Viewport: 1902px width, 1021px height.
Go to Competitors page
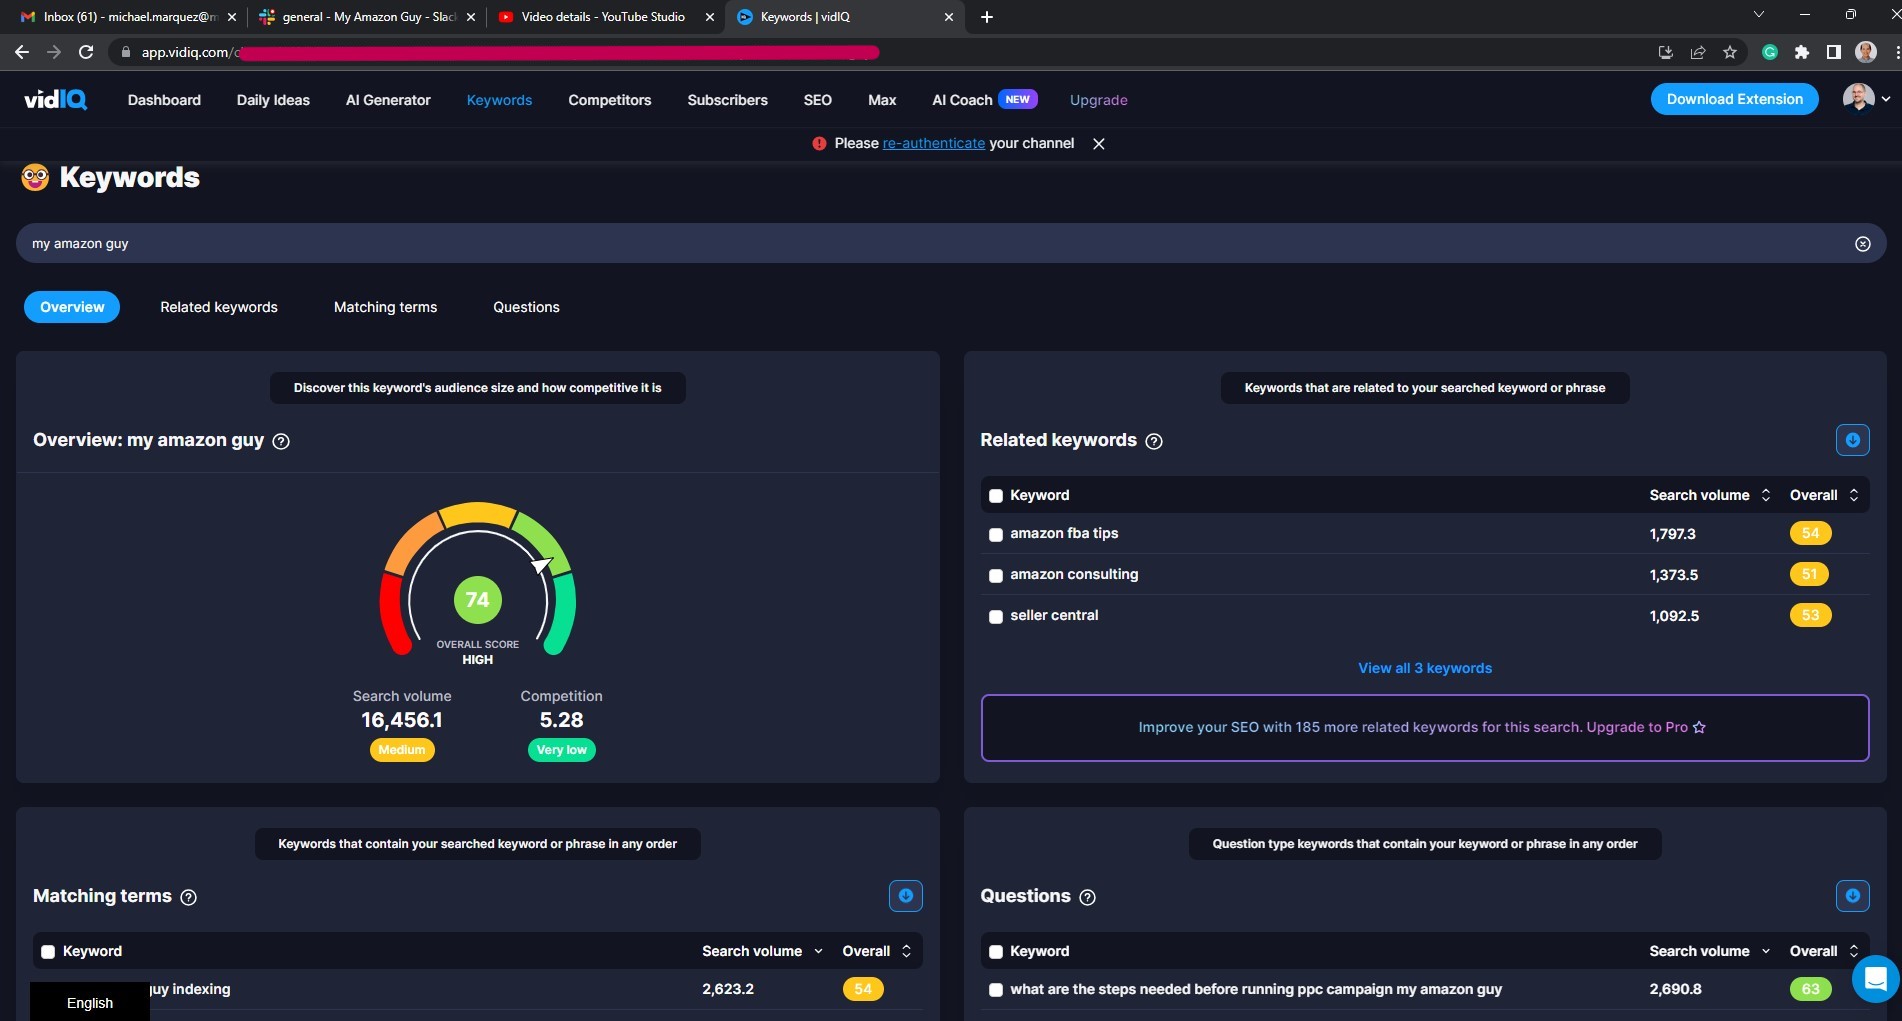click(x=610, y=100)
